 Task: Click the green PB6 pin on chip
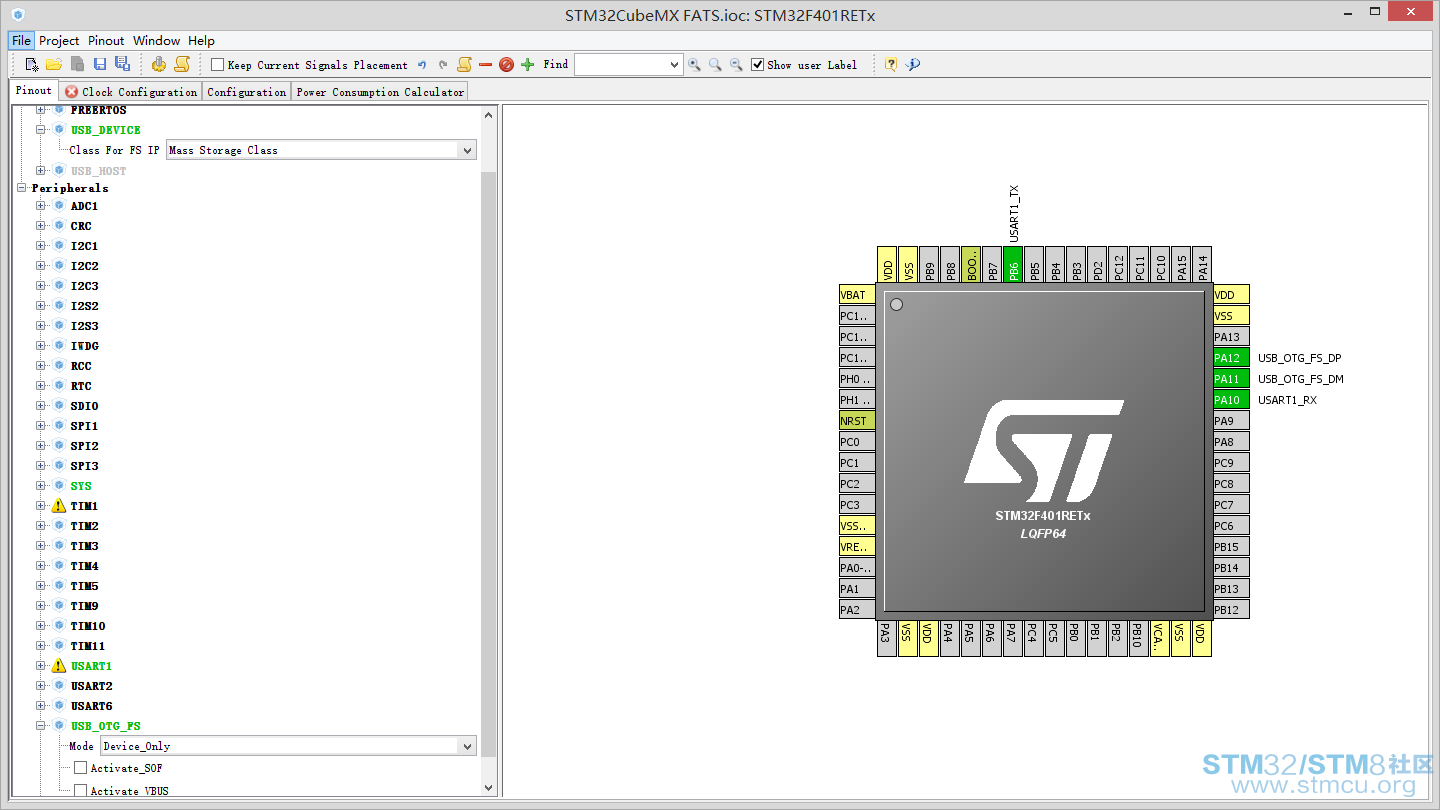1013,265
